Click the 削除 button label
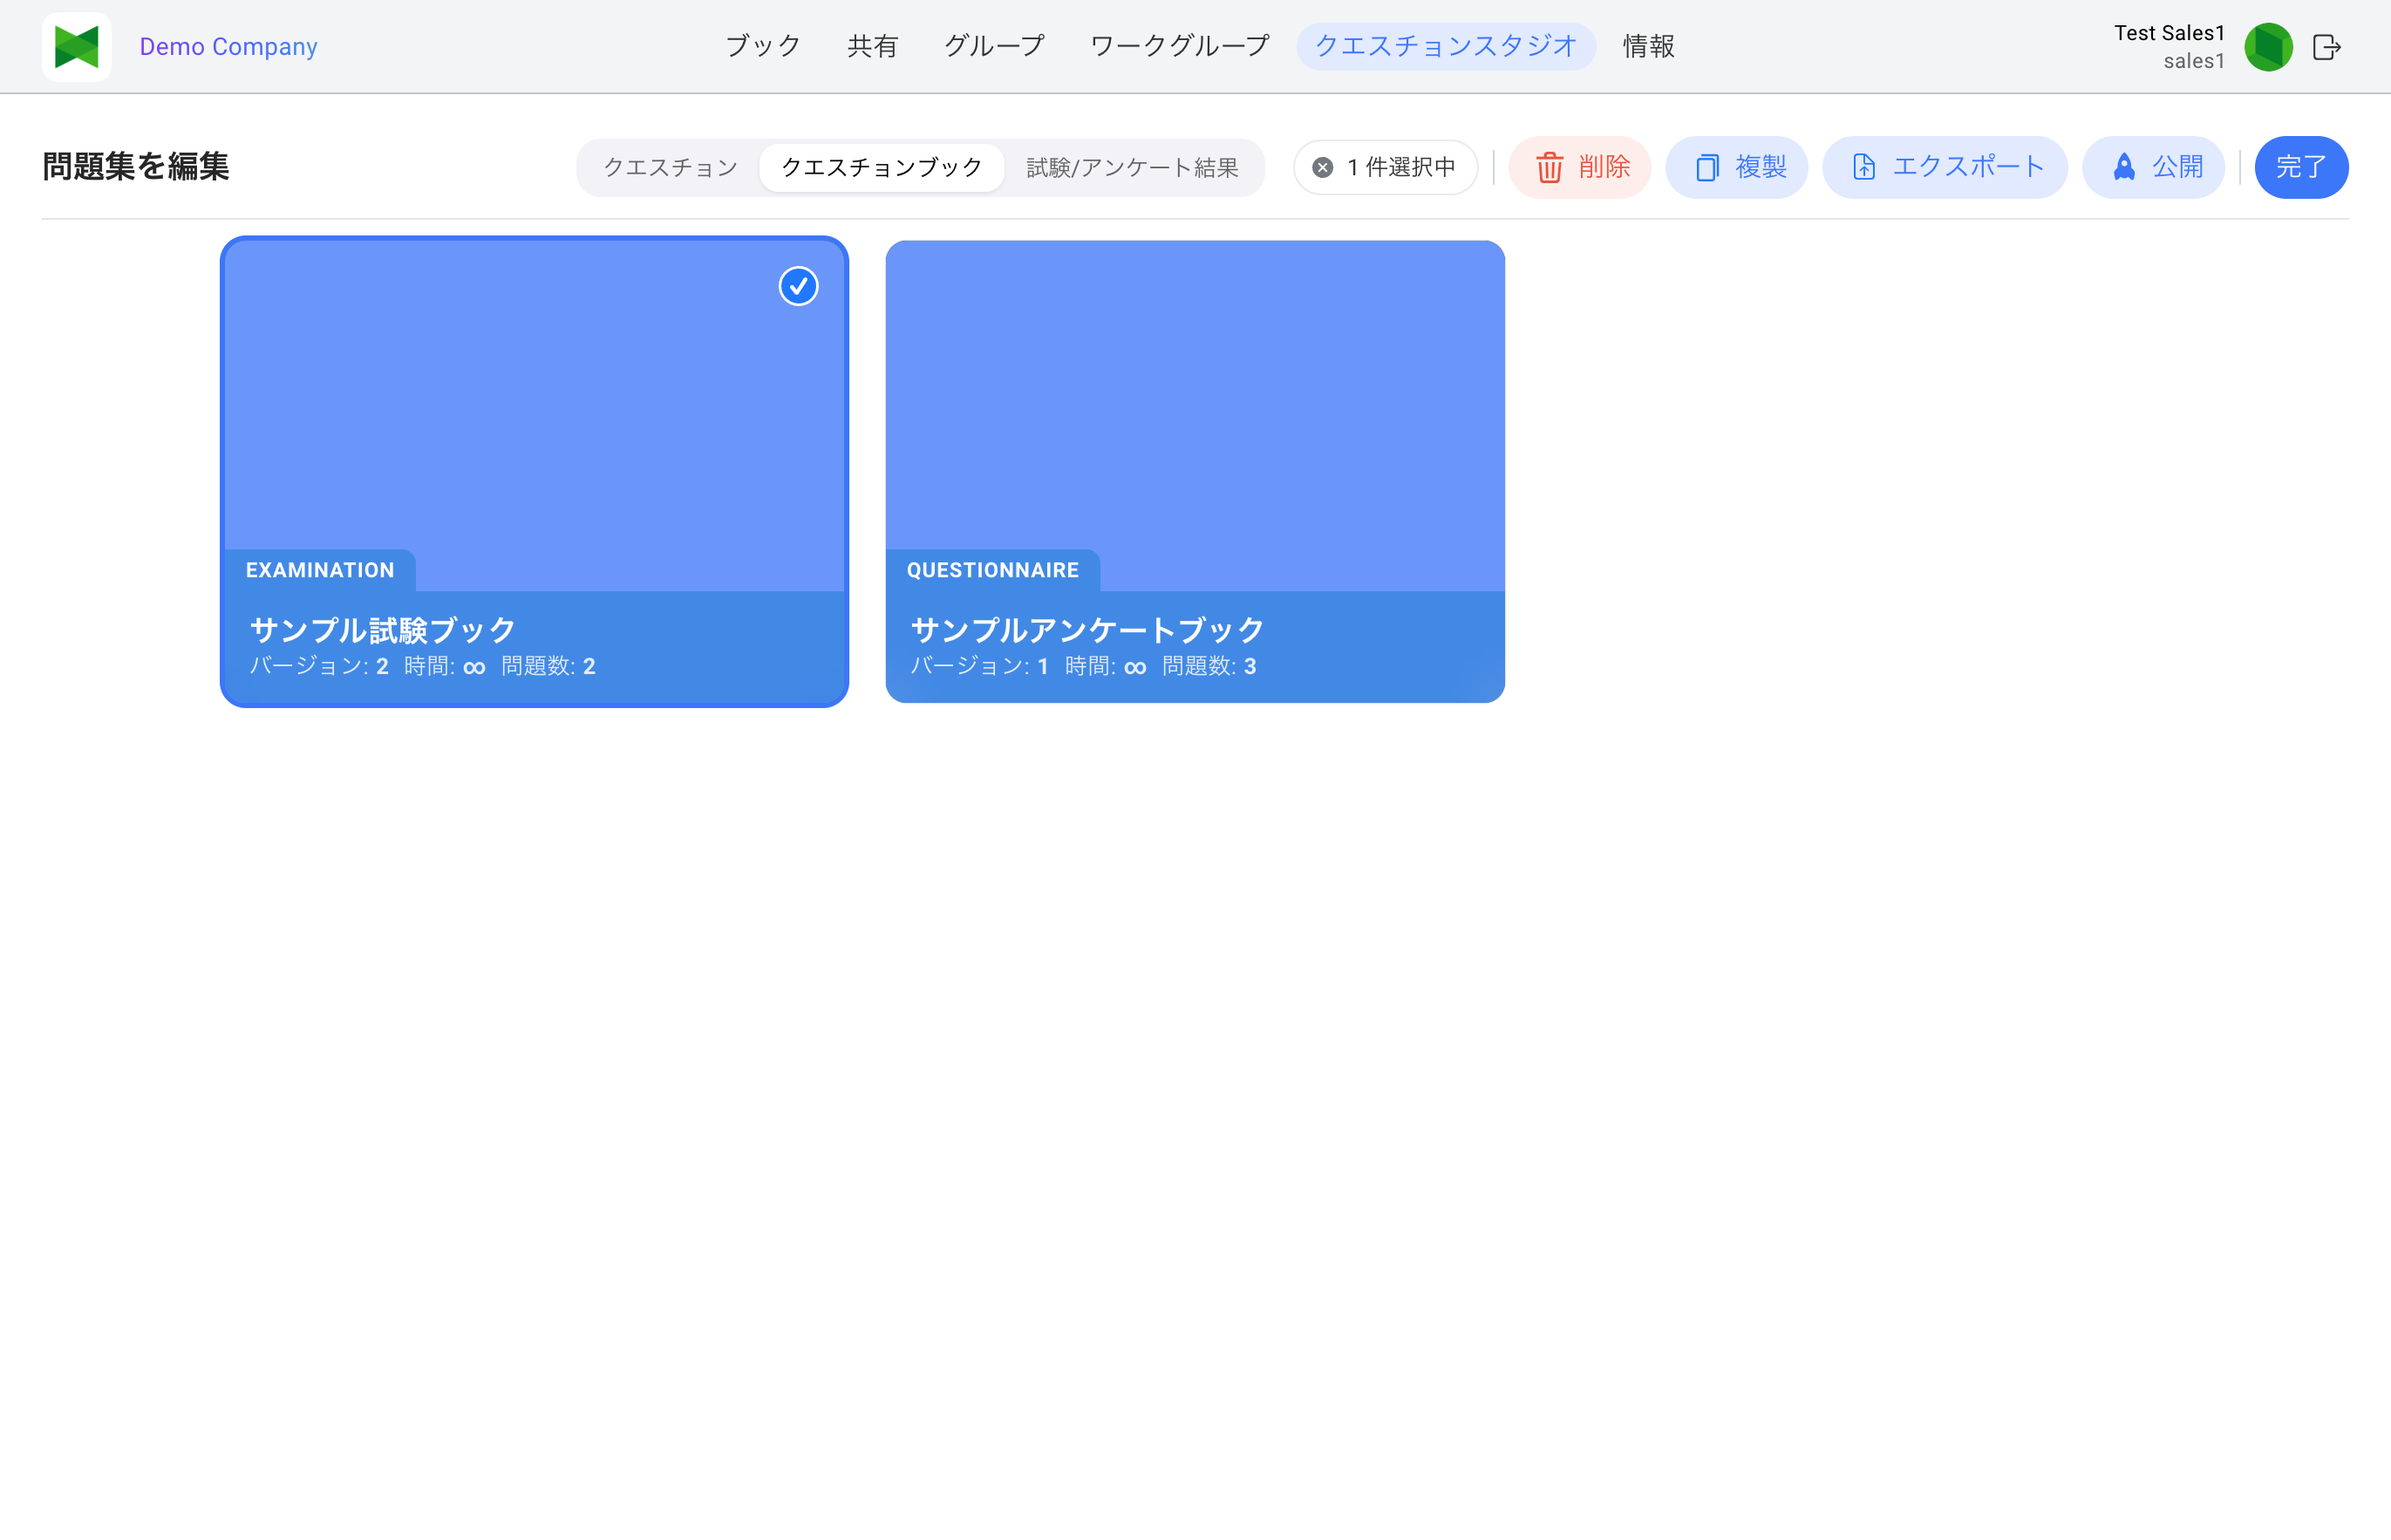2391x1540 pixels. click(x=1604, y=167)
